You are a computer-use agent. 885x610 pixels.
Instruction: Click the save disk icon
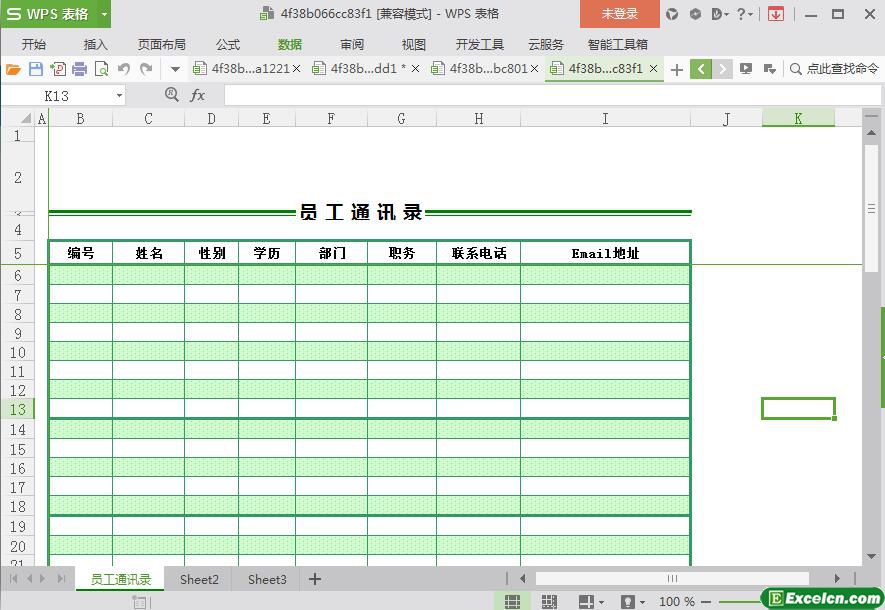point(35,69)
